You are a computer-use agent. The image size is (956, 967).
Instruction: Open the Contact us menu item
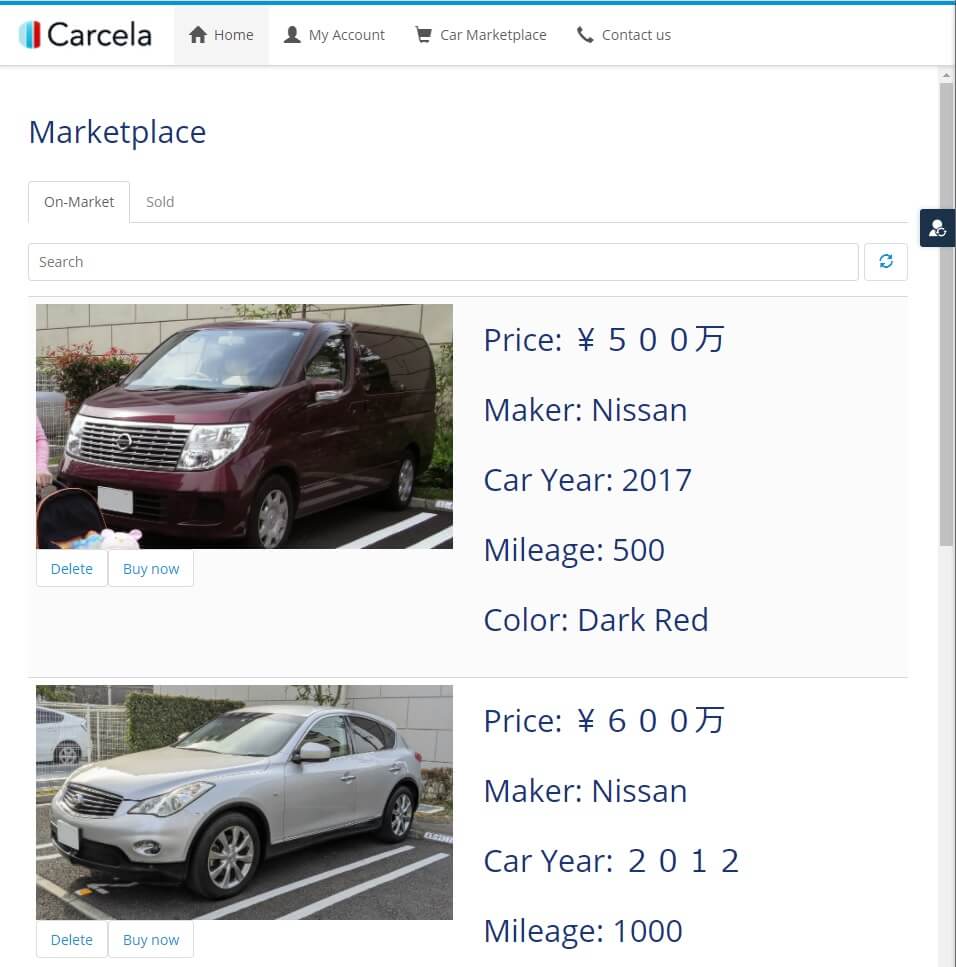pyautogui.click(x=624, y=35)
